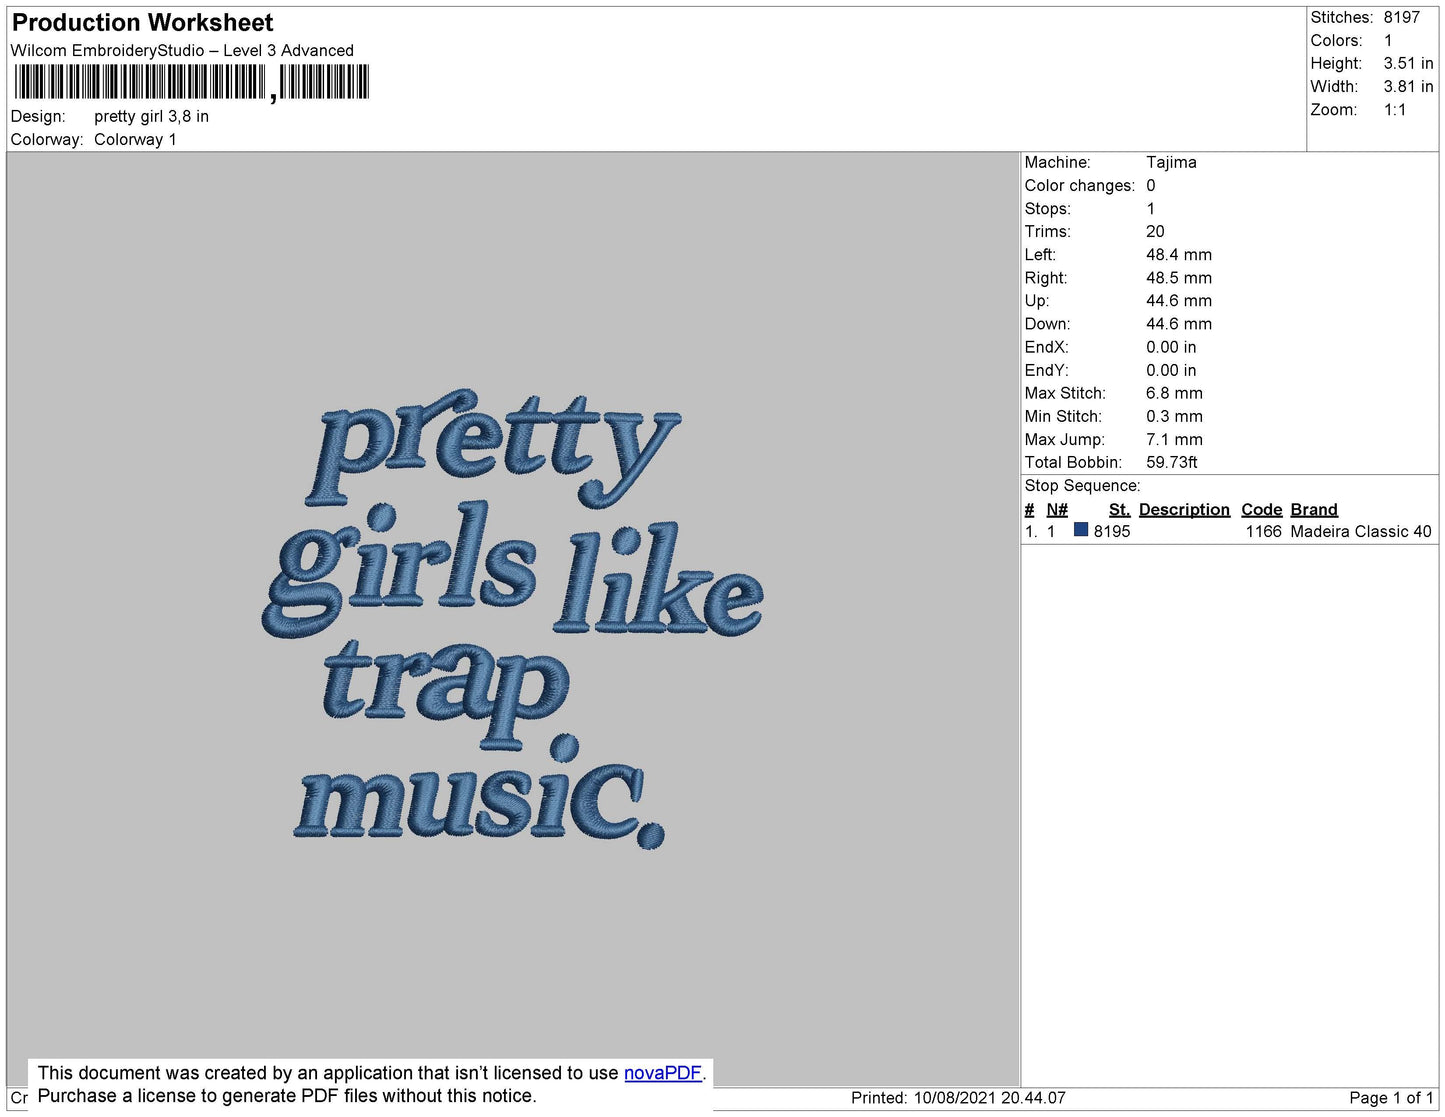Screen dimensions: 1445x1117
Task: Select the Left value 48.4 mm
Action: (1179, 254)
